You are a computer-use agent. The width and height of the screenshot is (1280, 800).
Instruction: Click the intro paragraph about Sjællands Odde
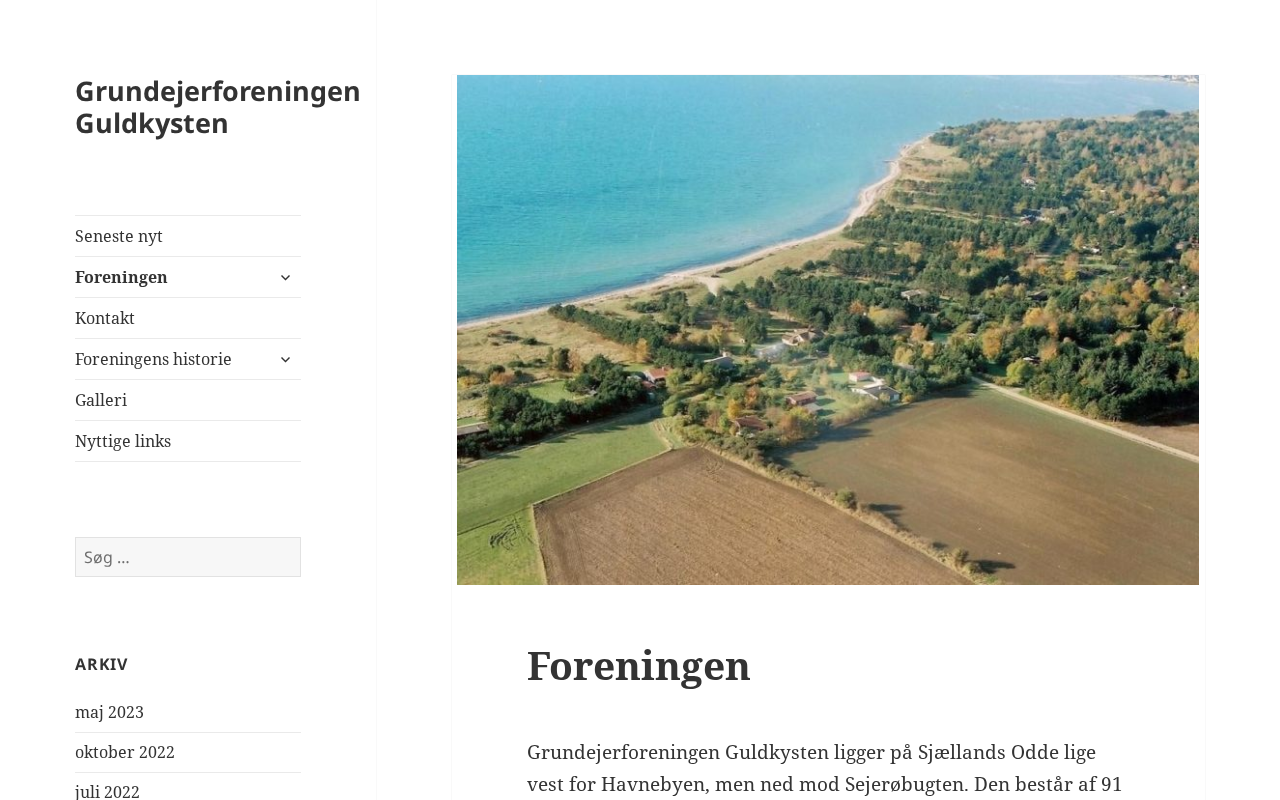[x=826, y=768]
